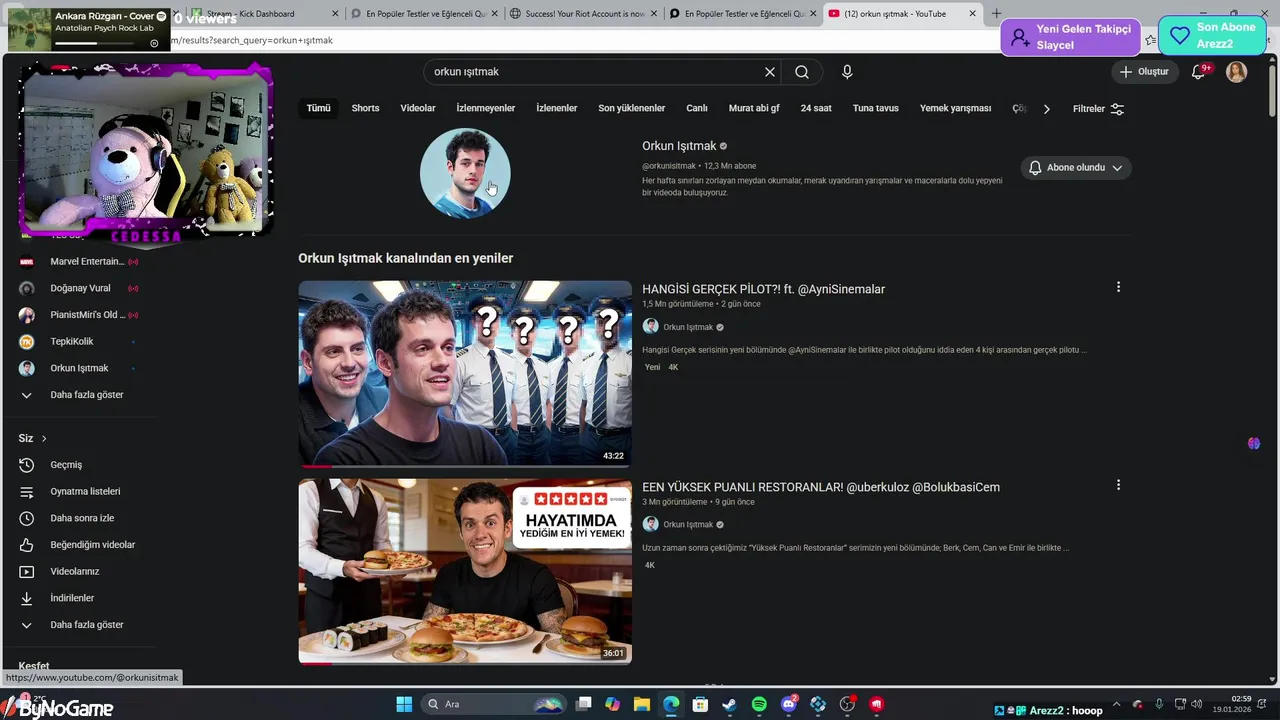The height and width of the screenshot is (720, 1280).
Task: Open more options for HANGİSİ GERÇEK PİLOT video
Action: (1118, 287)
